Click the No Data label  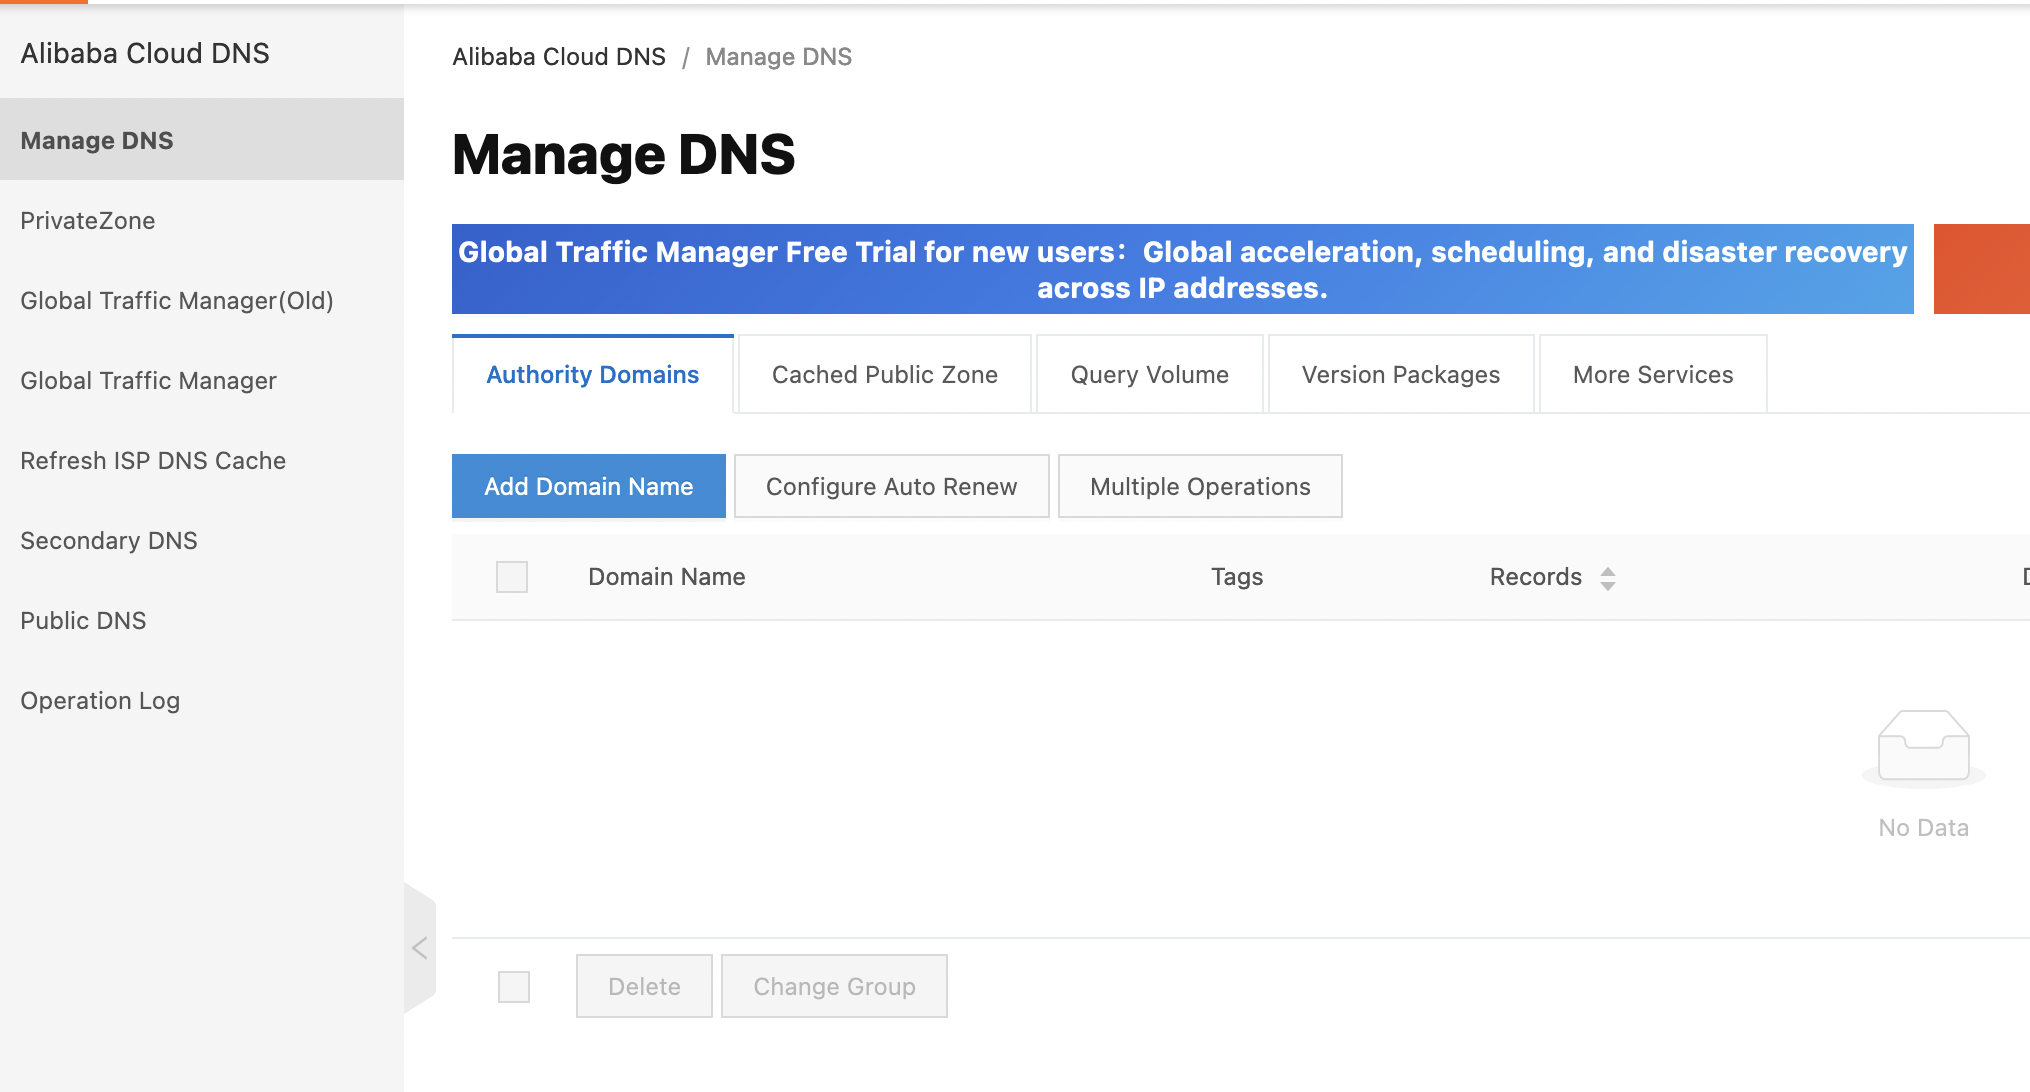pos(1923,828)
